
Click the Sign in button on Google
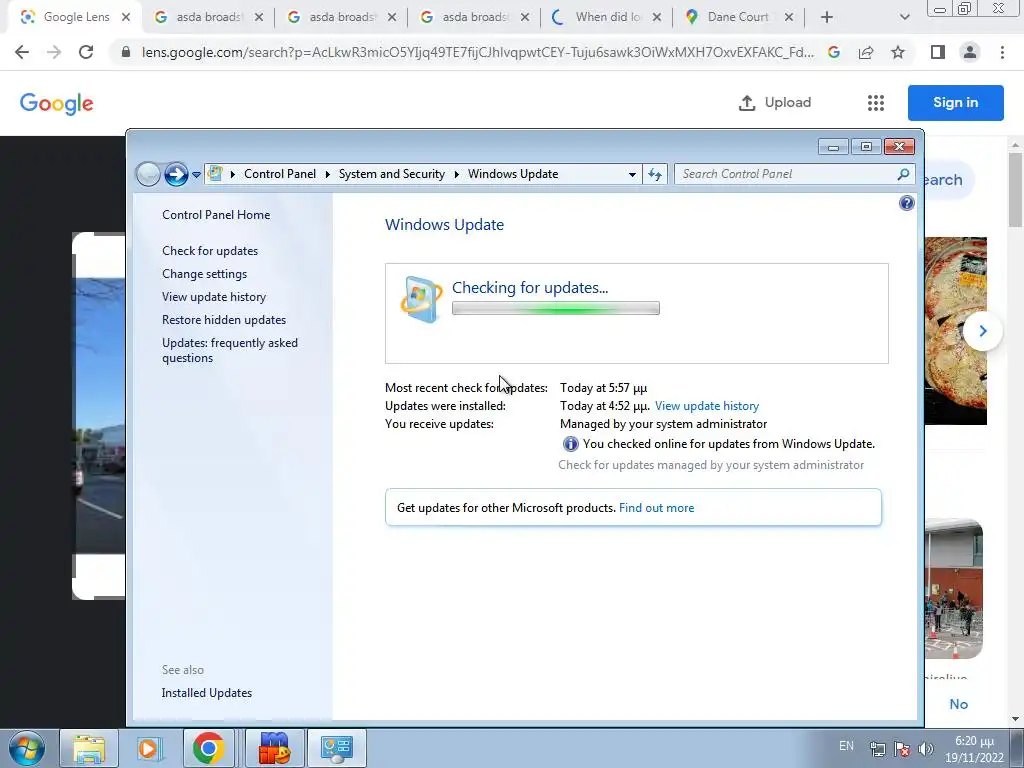pyautogui.click(x=955, y=103)
